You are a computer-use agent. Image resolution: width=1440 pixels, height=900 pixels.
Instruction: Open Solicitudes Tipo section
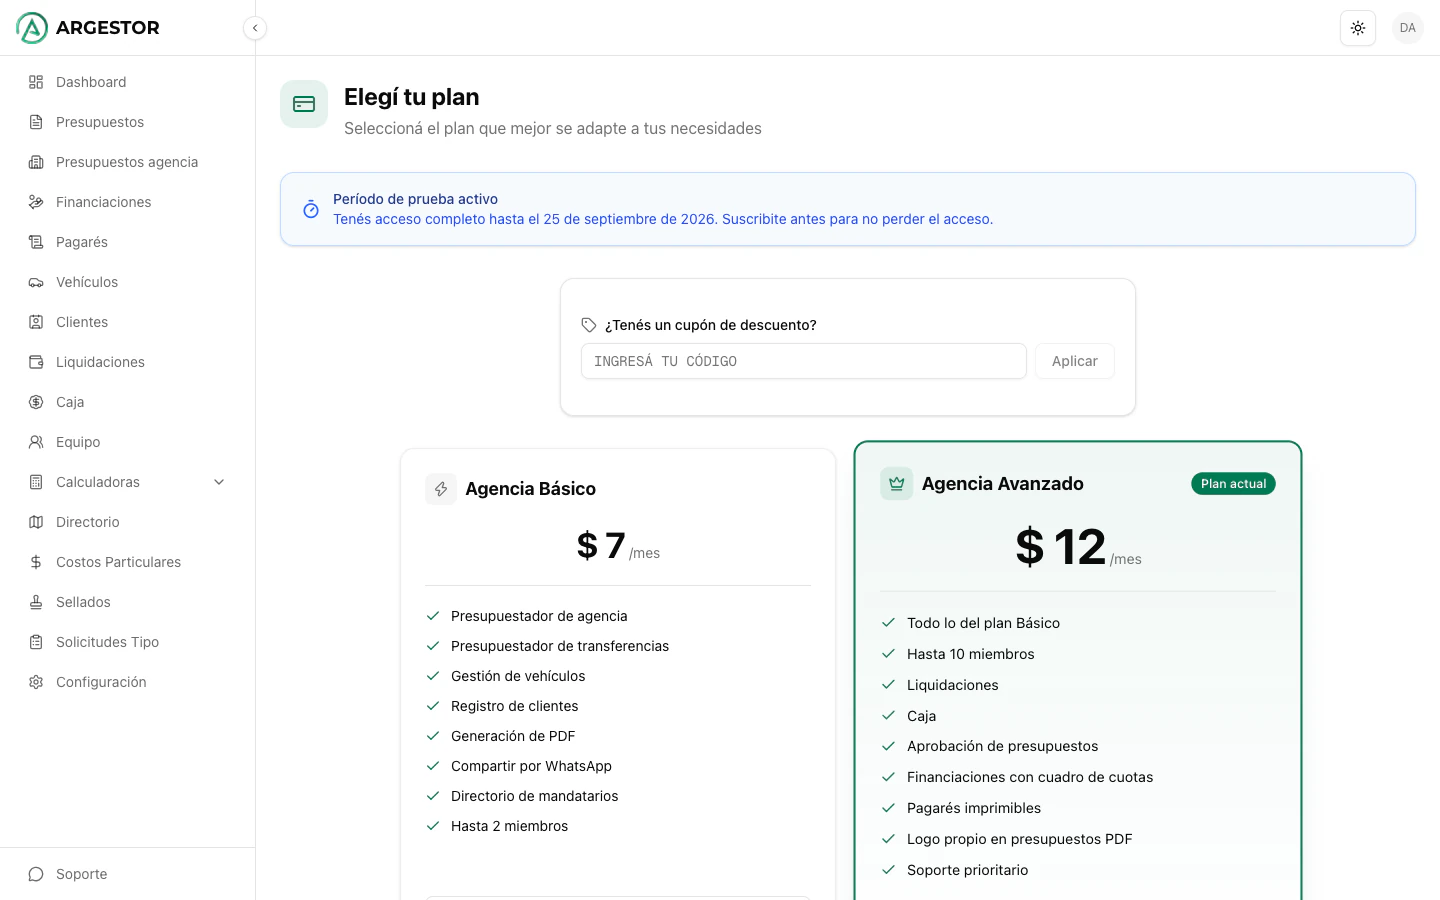click(x=127, y=642)
